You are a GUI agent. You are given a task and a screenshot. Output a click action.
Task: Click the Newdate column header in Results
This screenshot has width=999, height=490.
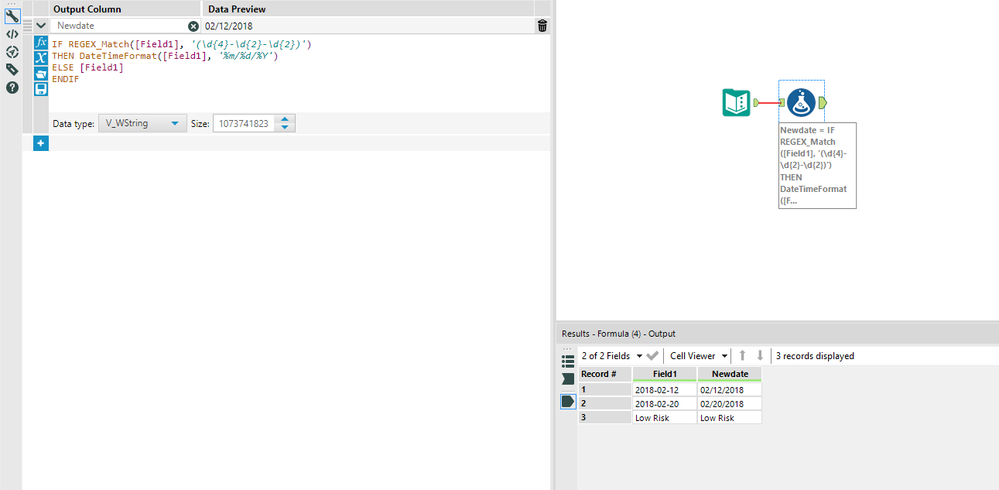pyautogui.click(x=729, y=374)
